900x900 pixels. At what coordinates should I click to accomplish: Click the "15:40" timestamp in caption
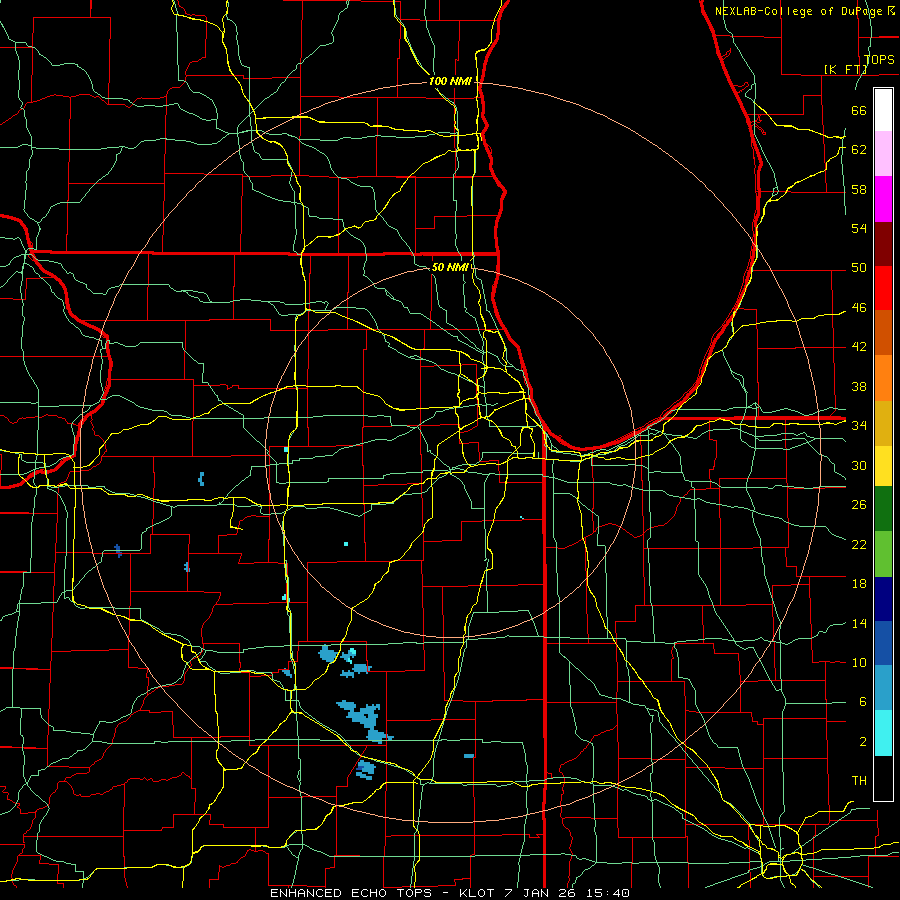tap(608, 893)
